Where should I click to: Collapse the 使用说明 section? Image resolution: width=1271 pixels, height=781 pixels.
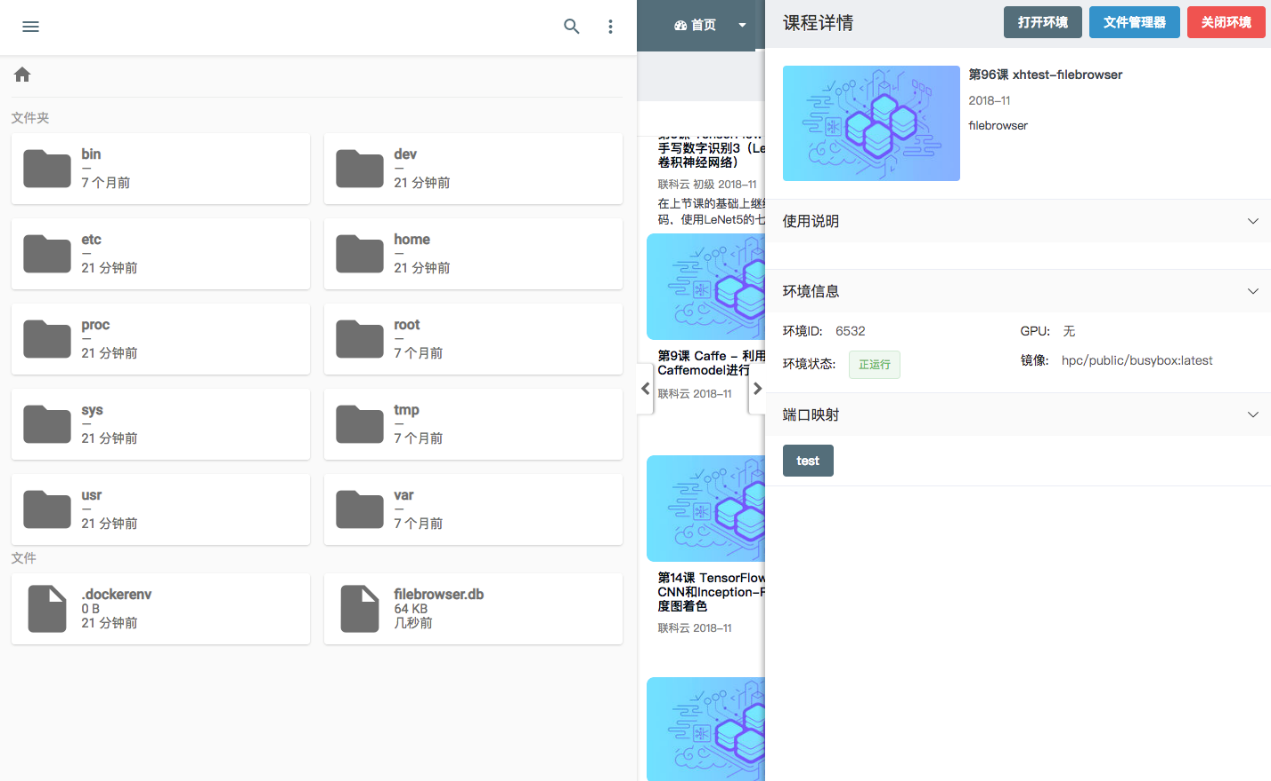(x=1252, y=221)
